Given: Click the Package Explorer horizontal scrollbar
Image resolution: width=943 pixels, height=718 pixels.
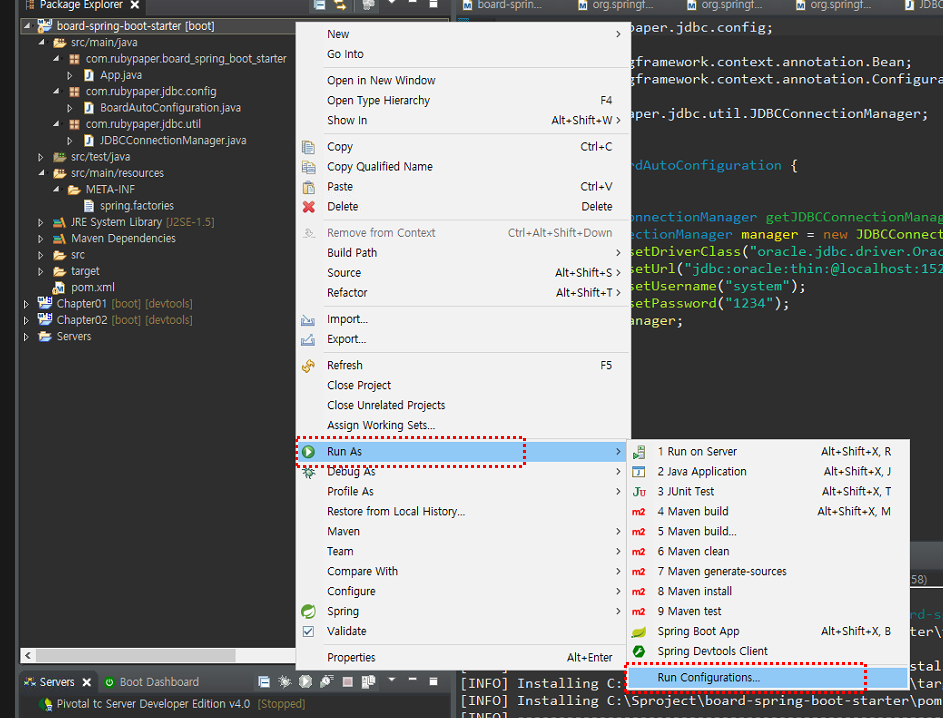Looking at the screenshot, I should pyautogui.click(x=135, y=655).
